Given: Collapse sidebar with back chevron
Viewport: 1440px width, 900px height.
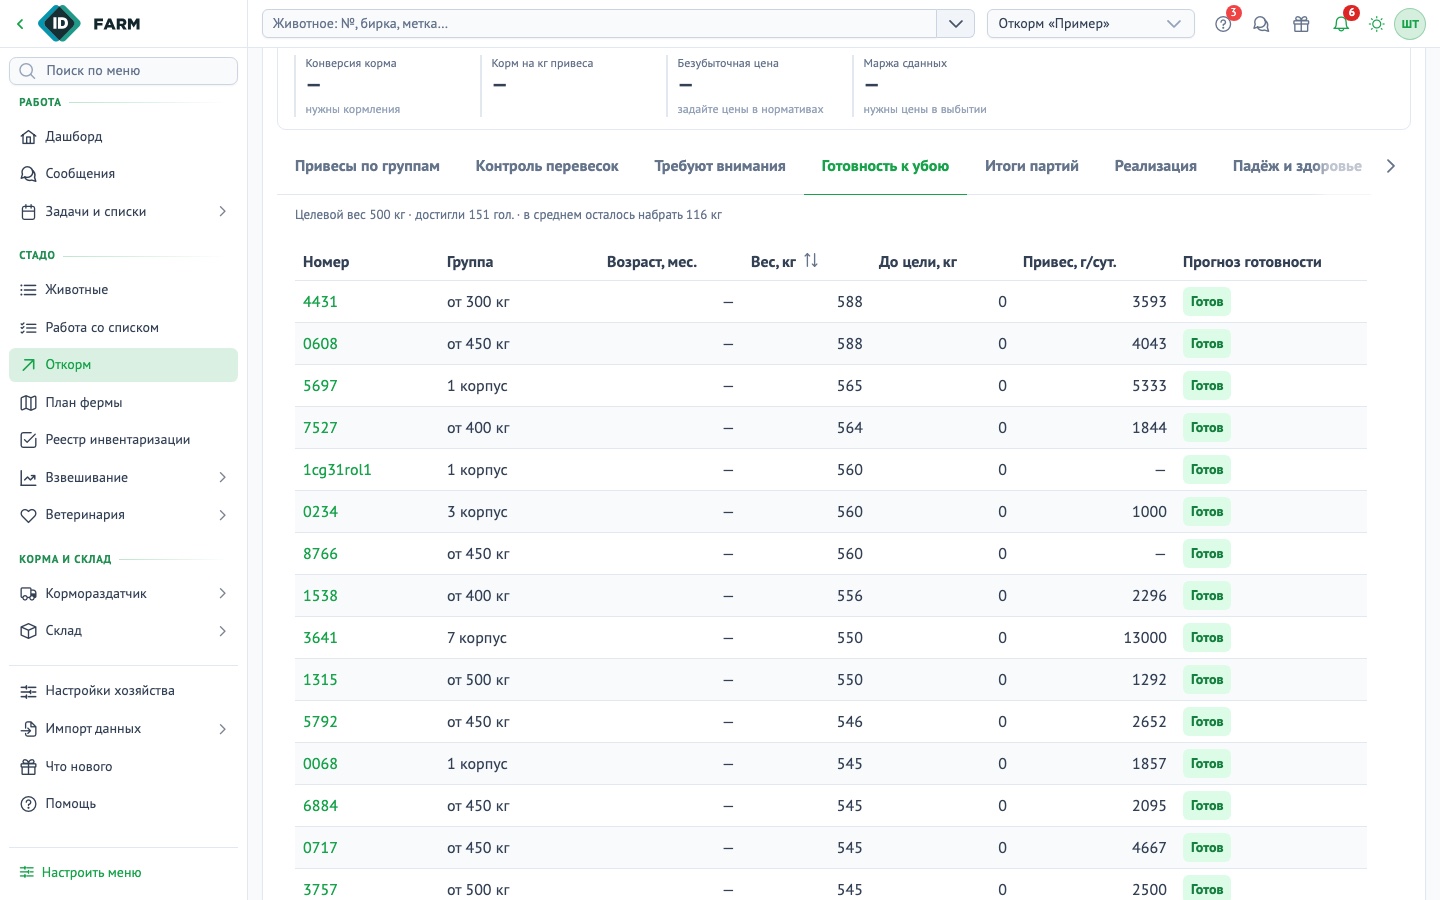Looking at the screenshot, I should (x=20, y=24).
